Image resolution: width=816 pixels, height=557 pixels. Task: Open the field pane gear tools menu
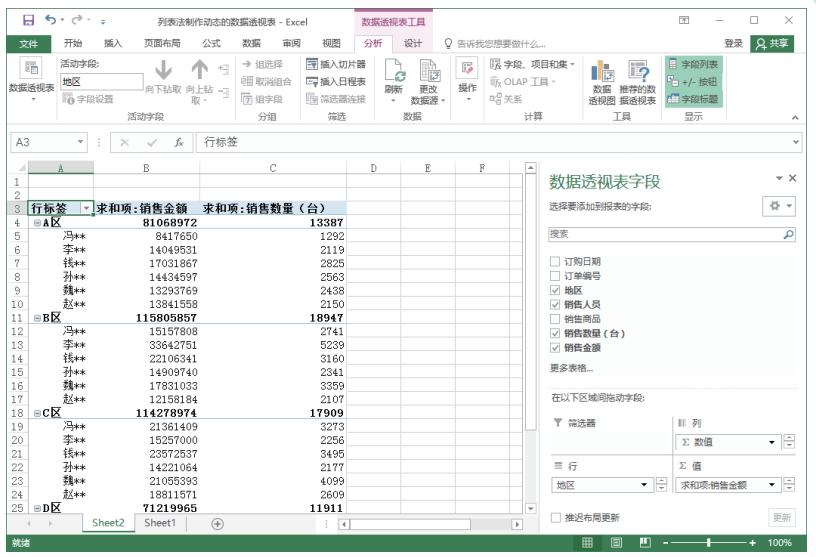(779, 206)
